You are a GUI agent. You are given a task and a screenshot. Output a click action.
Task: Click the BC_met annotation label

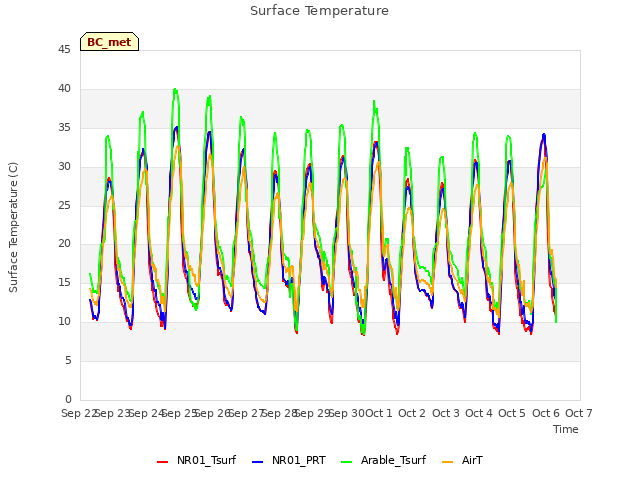[x=109, y=42]
